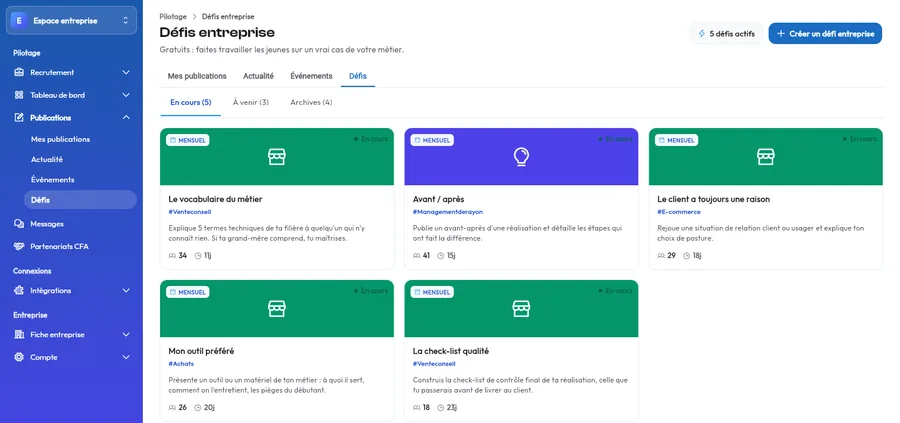
Task: Open the Mon outil préféré challenge card
Action: pos(277,351)
